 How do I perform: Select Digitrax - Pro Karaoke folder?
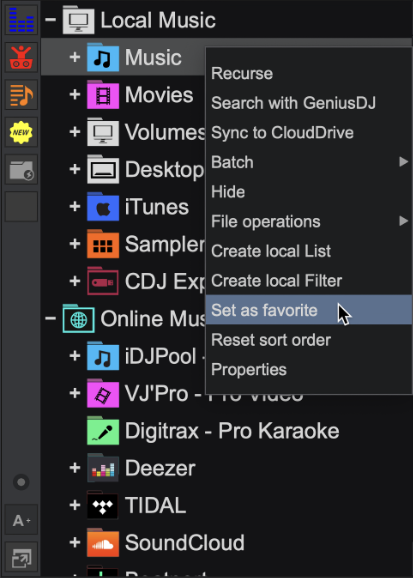[x=213, y=431]
